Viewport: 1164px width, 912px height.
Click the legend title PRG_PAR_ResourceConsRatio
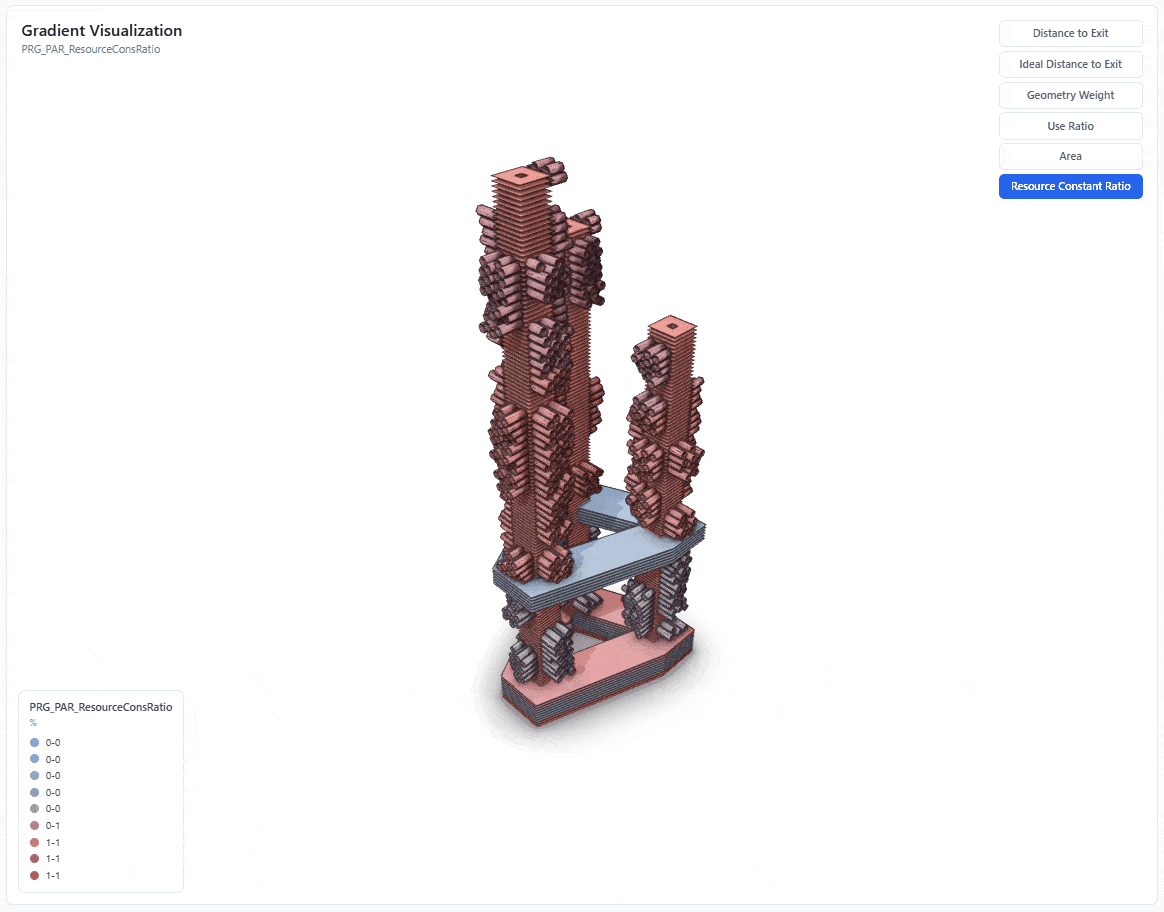(101, 707)
